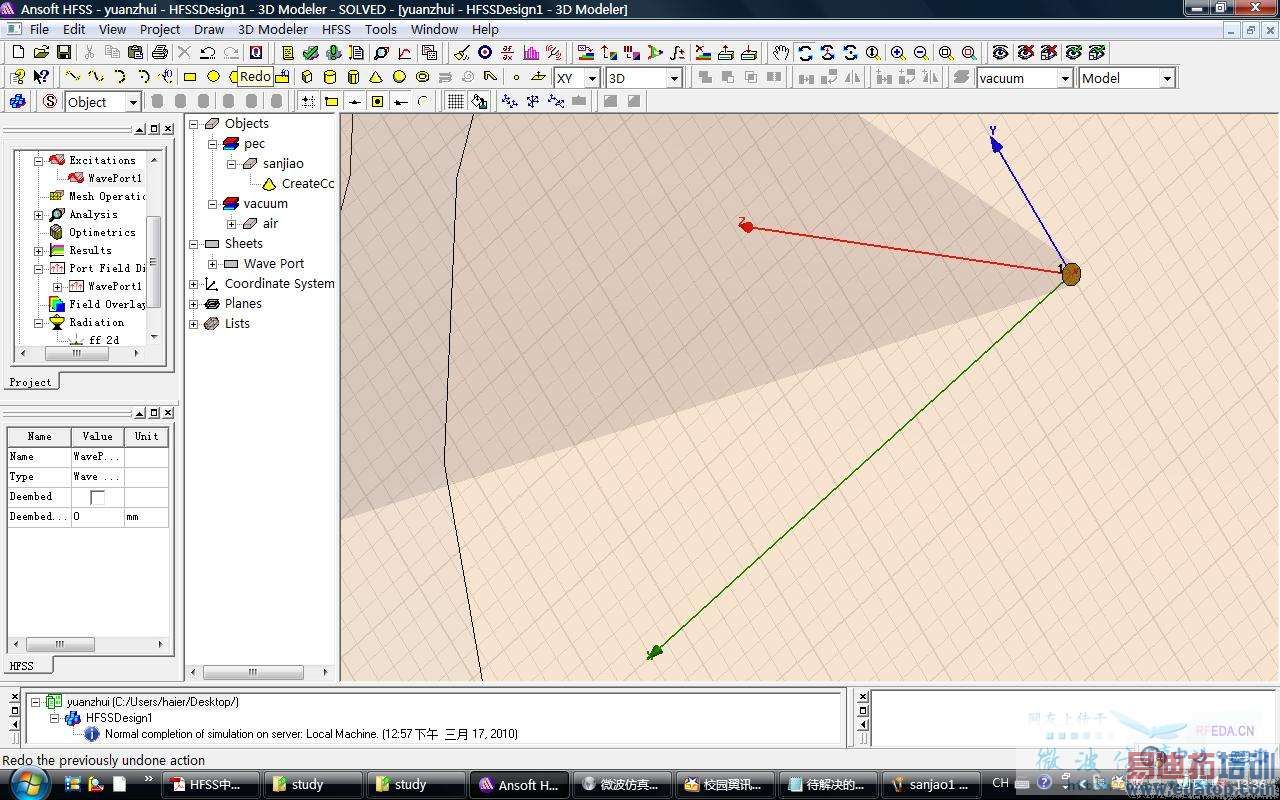1280x800 pixels.
Task: Open the HFSS menu
Action: 336,29
